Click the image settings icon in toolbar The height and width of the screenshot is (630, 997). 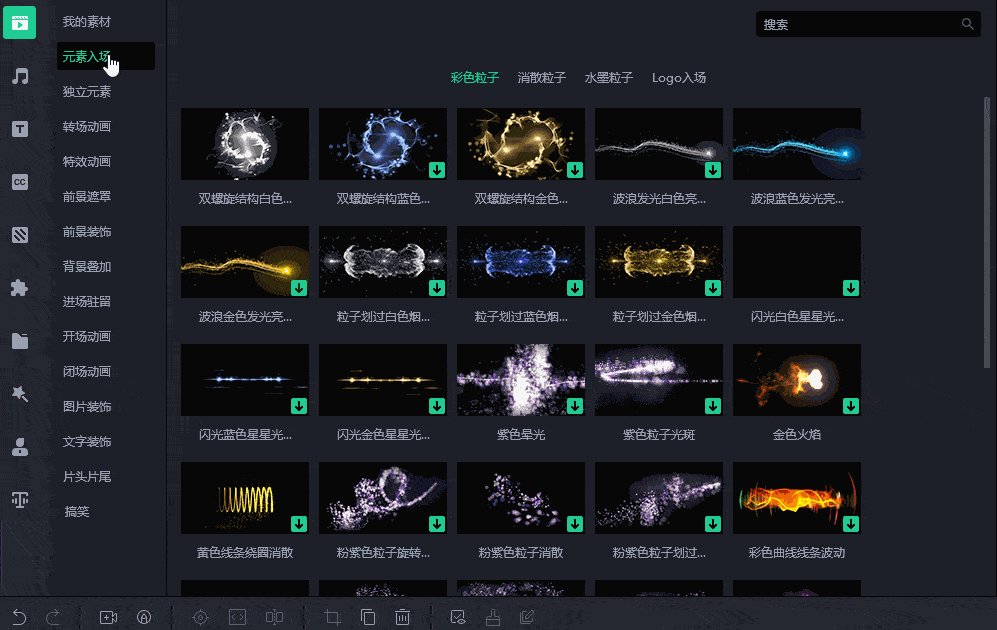pos(458,617)
